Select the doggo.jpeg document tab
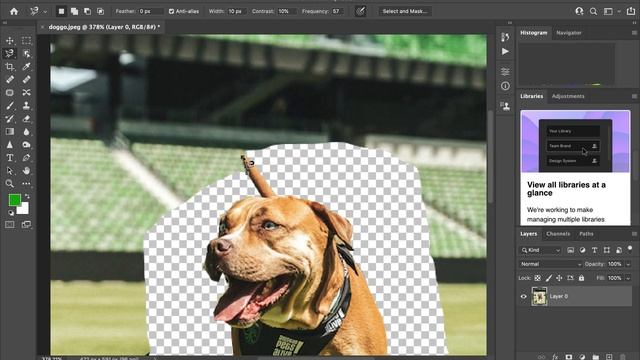 [104, 27]
